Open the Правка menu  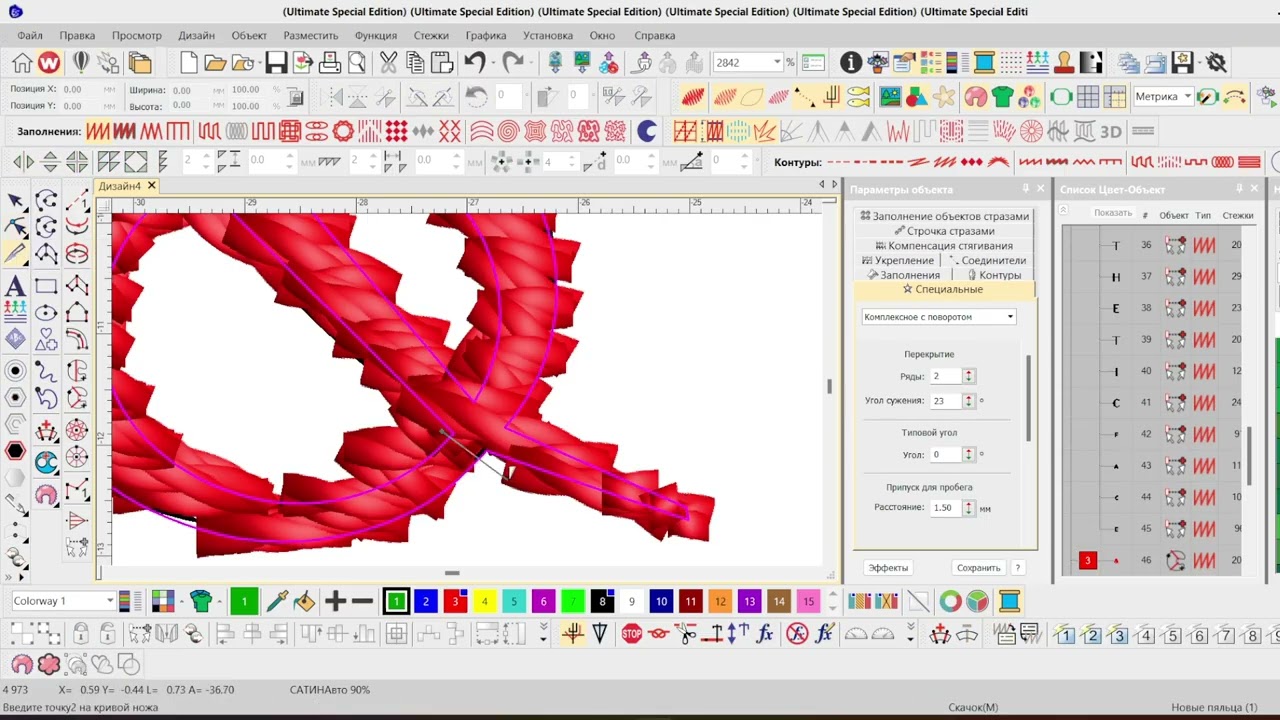[77, 35]
